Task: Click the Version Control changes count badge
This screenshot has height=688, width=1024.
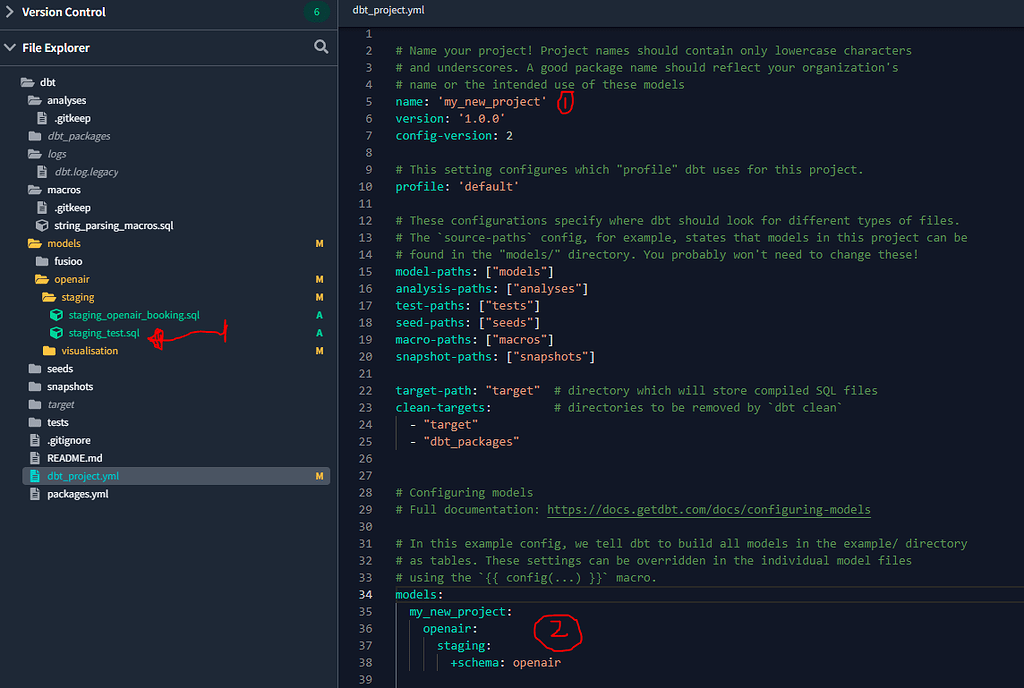Action: point(316,12)
